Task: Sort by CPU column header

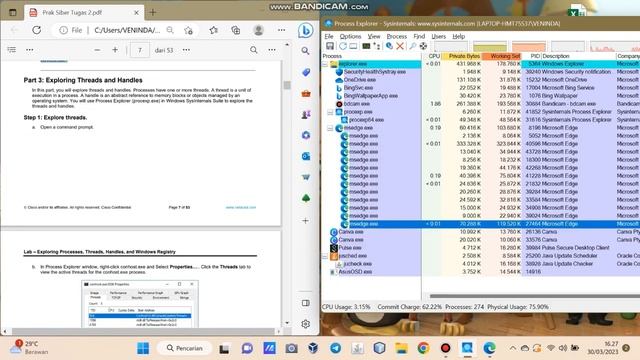Action: (x=433, y=56)
